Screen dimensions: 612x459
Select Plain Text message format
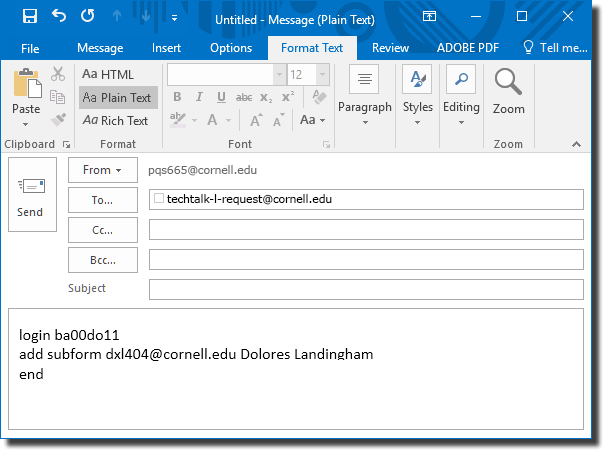point(117,98)
